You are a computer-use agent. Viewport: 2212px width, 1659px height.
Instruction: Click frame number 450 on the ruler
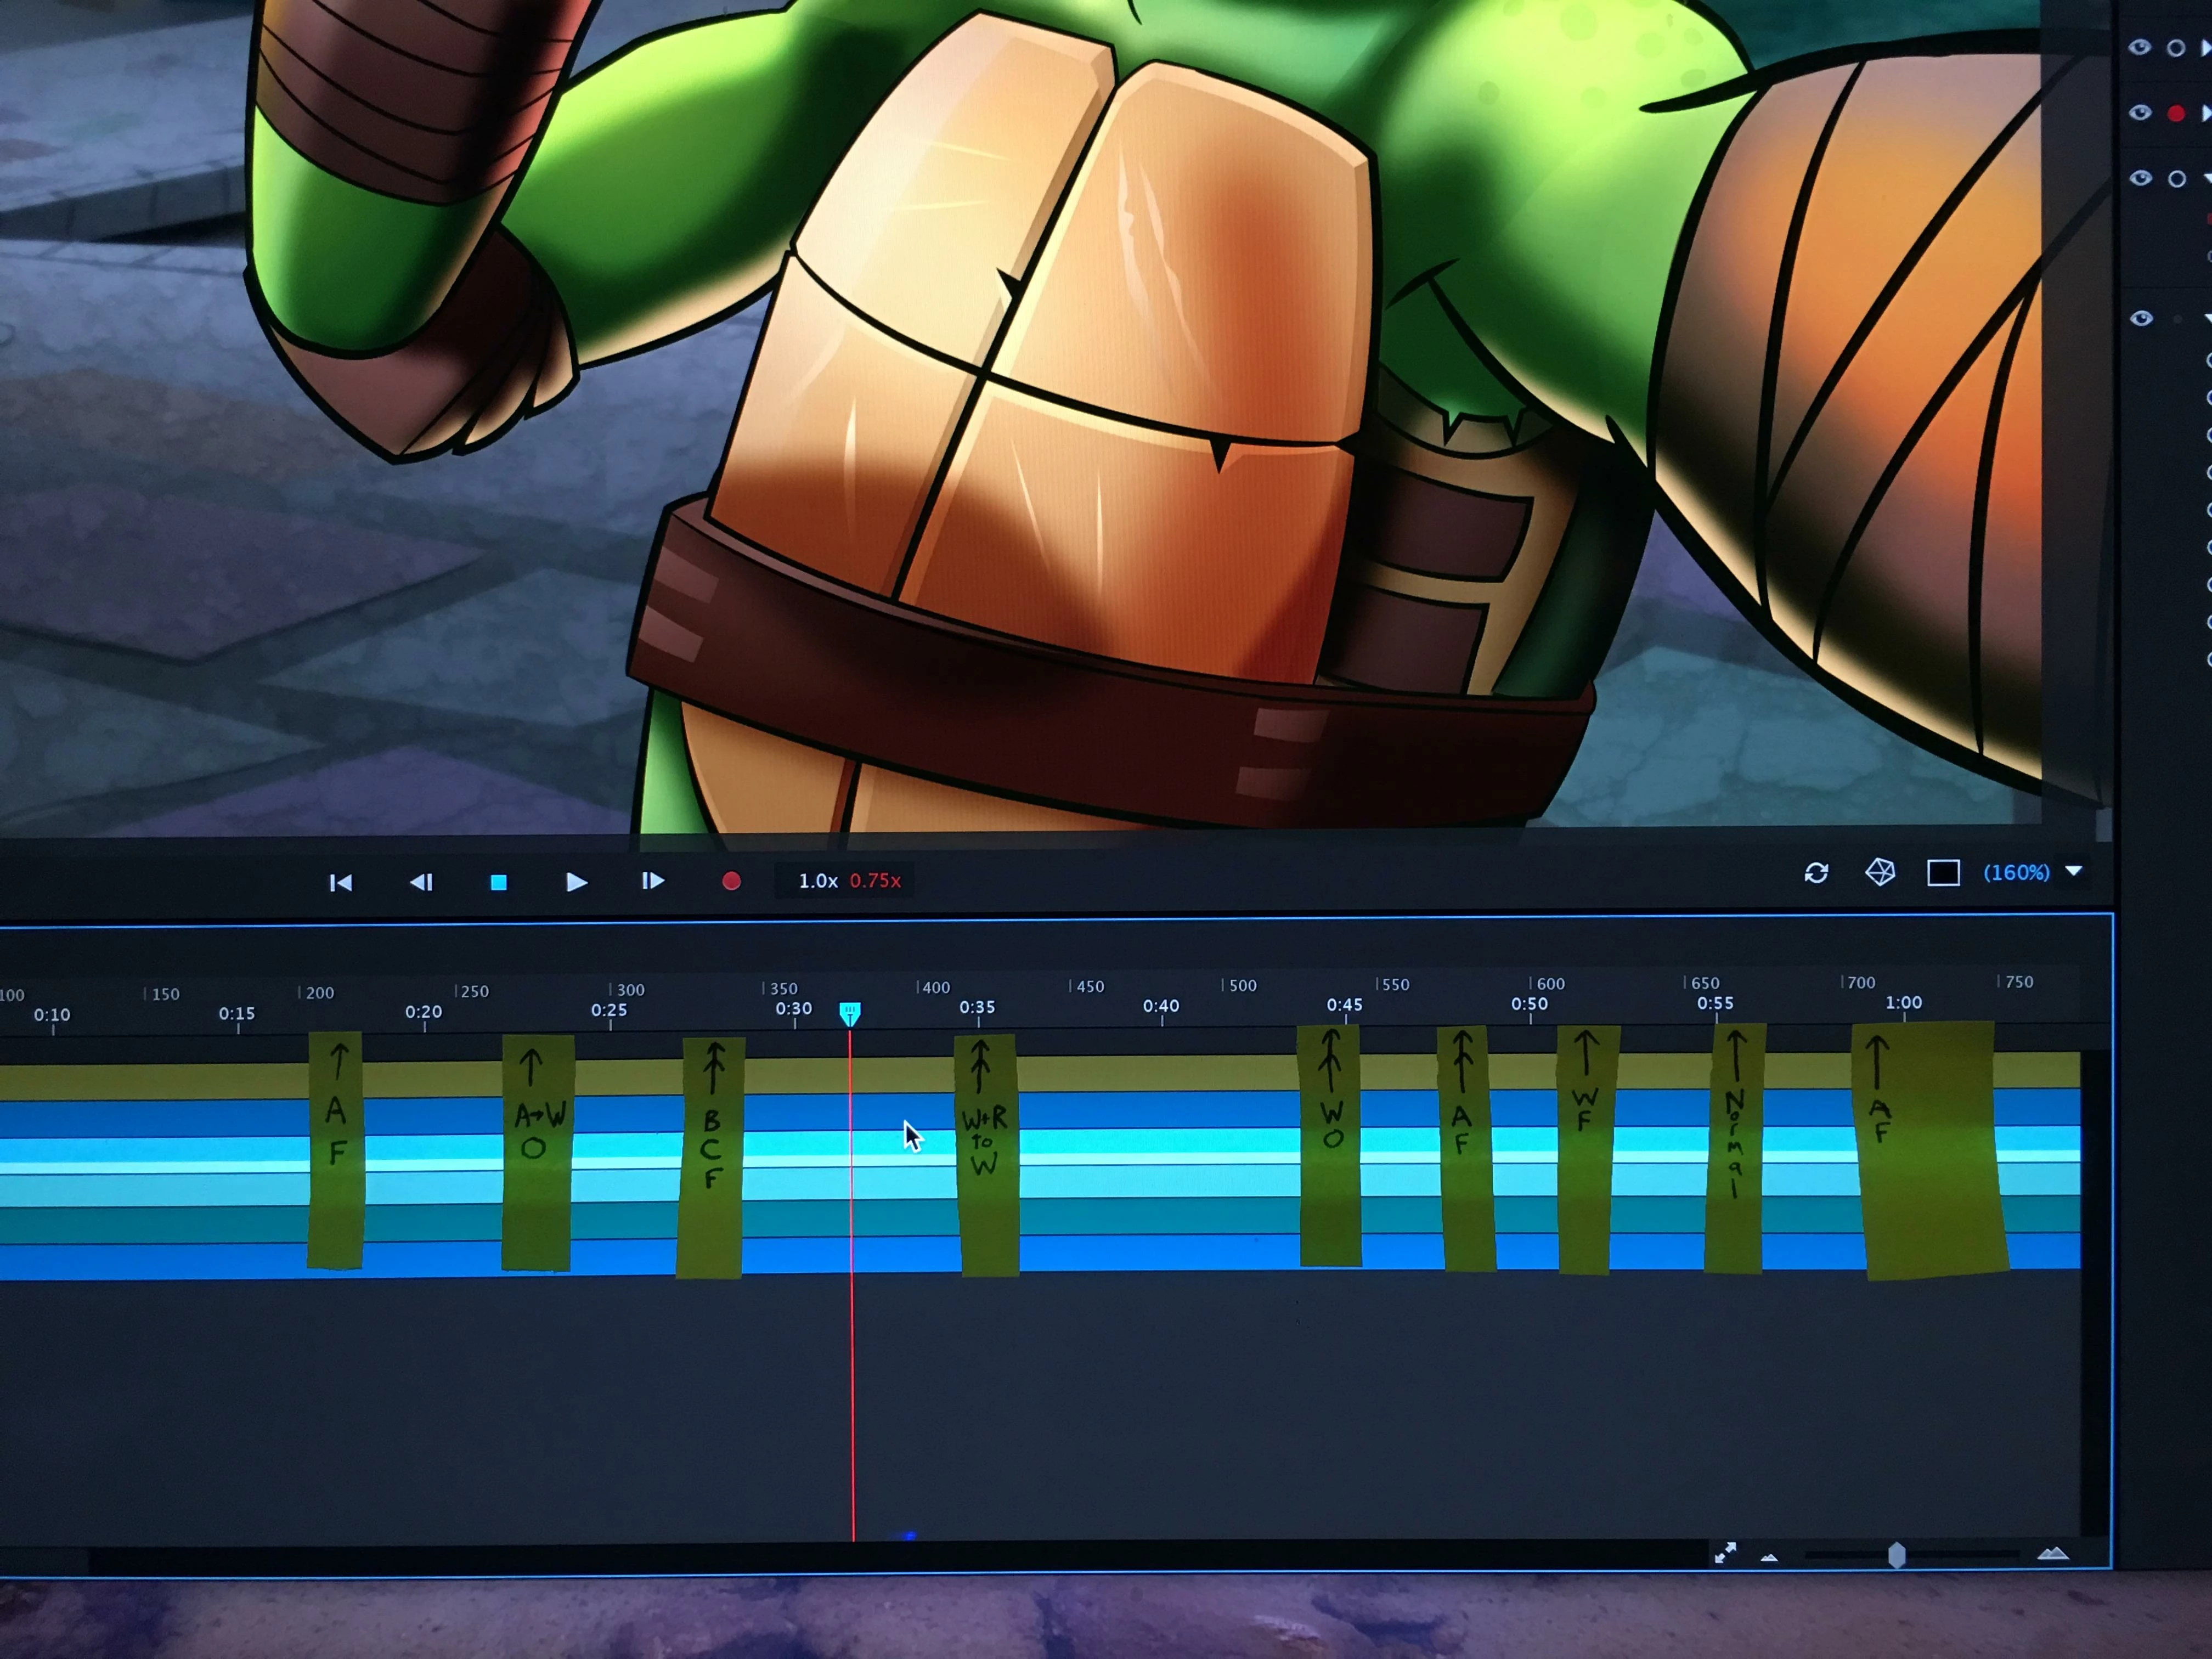point(1090,987)
